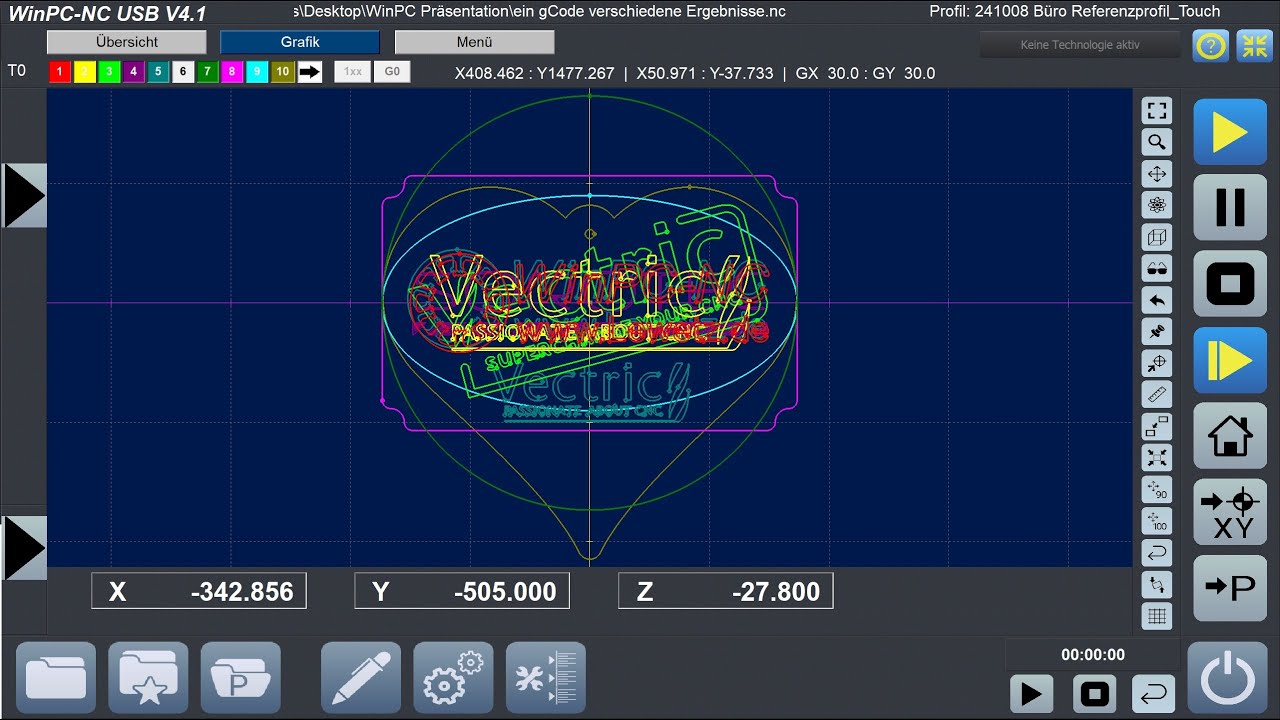Select the ruler measuring tool
The width and height of the screenshot is (1280, 720).
(1157, 395)
